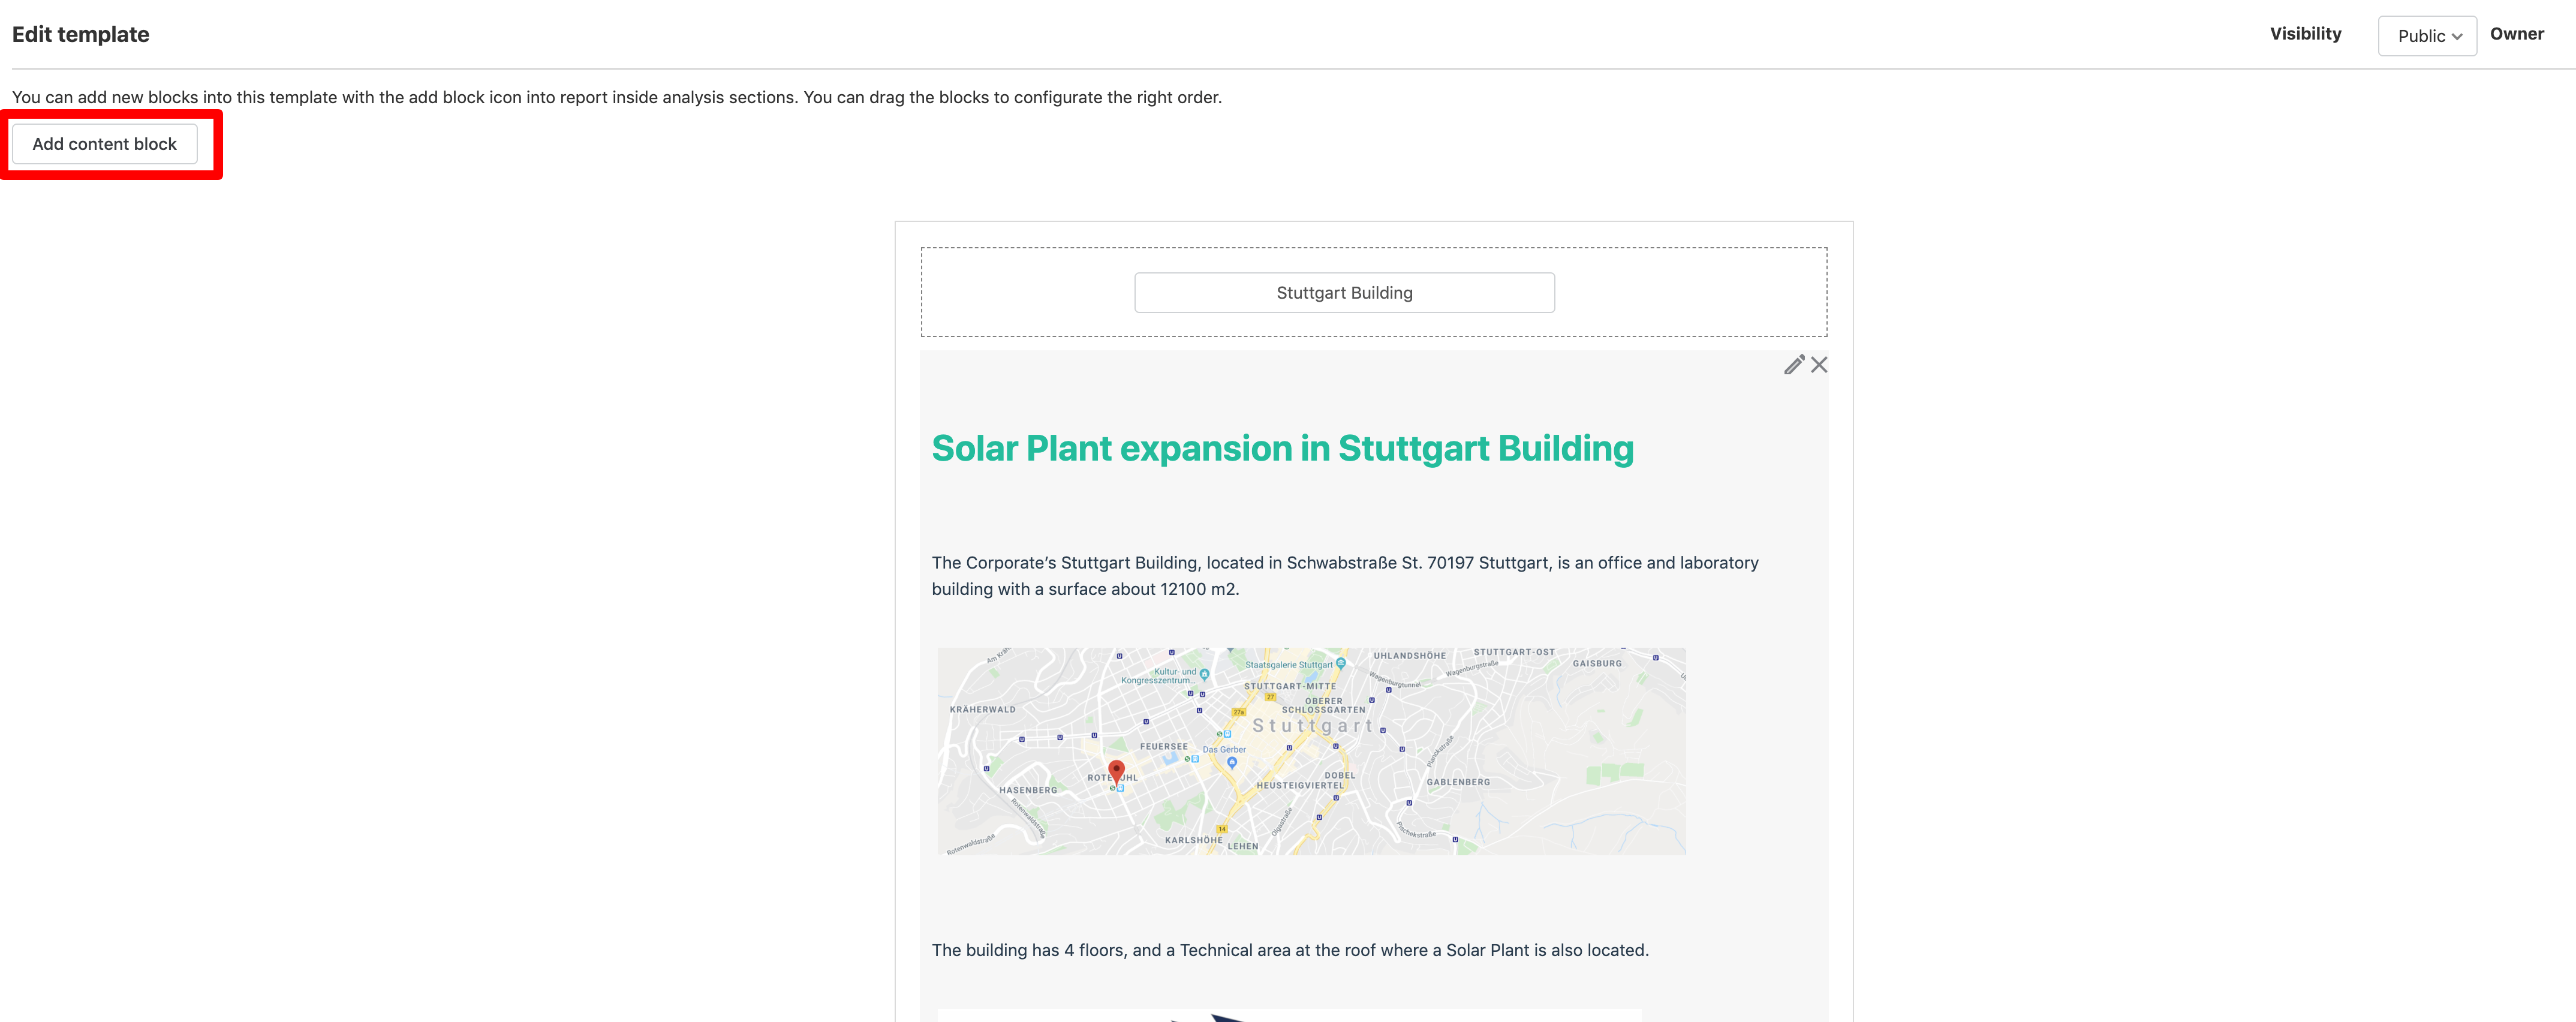Click the paragraph about Corporate's Stuttgart Building

1345,576
